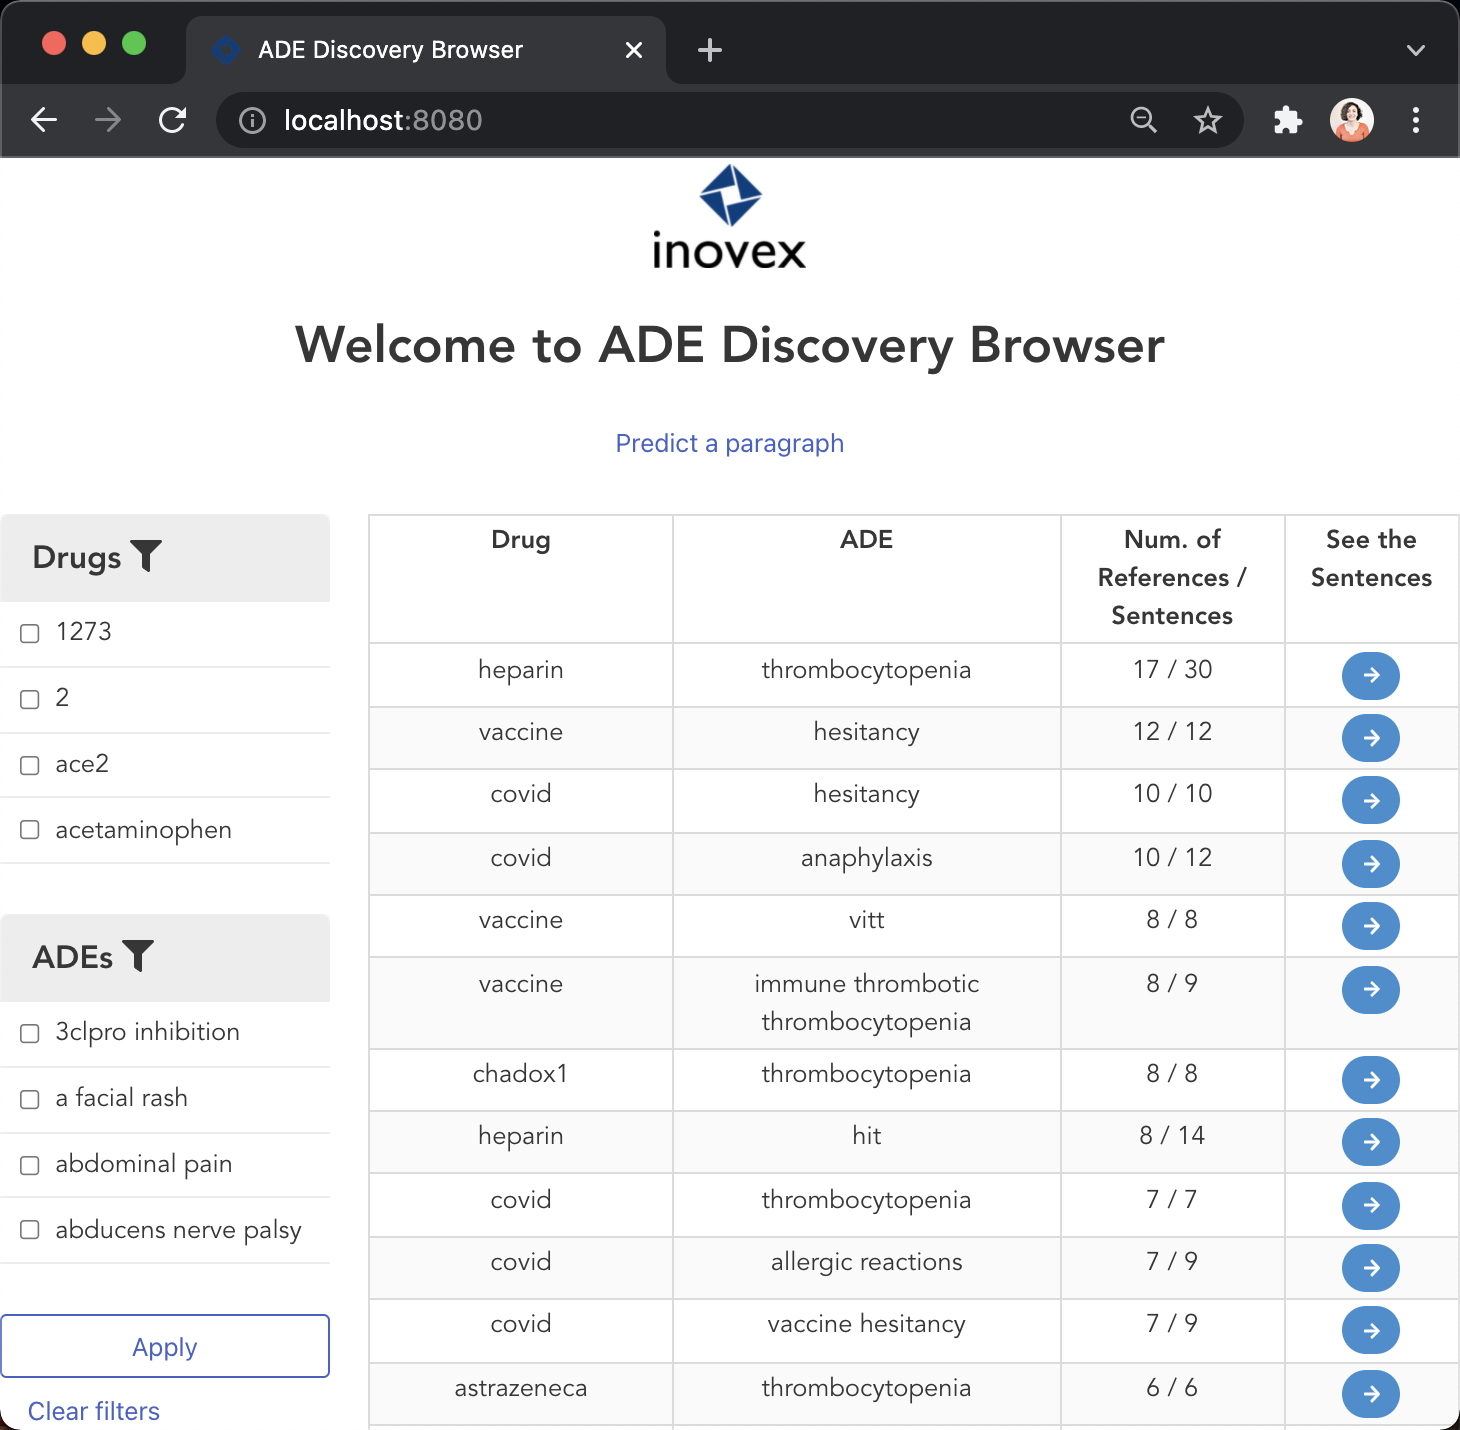Switch to ADE Discovery Browser tab
Screen dimensions: 1460x1430
(390, 50)
